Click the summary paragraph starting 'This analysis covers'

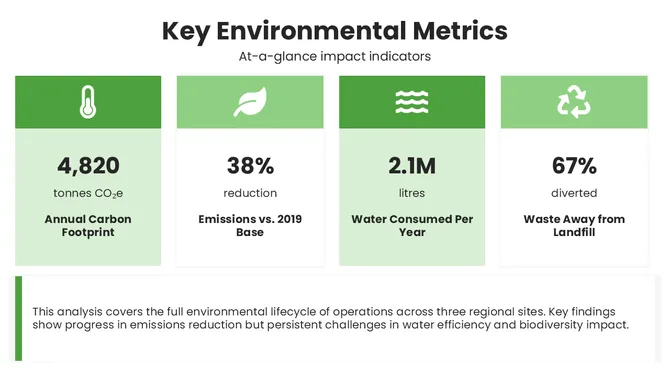coord(330,318)
